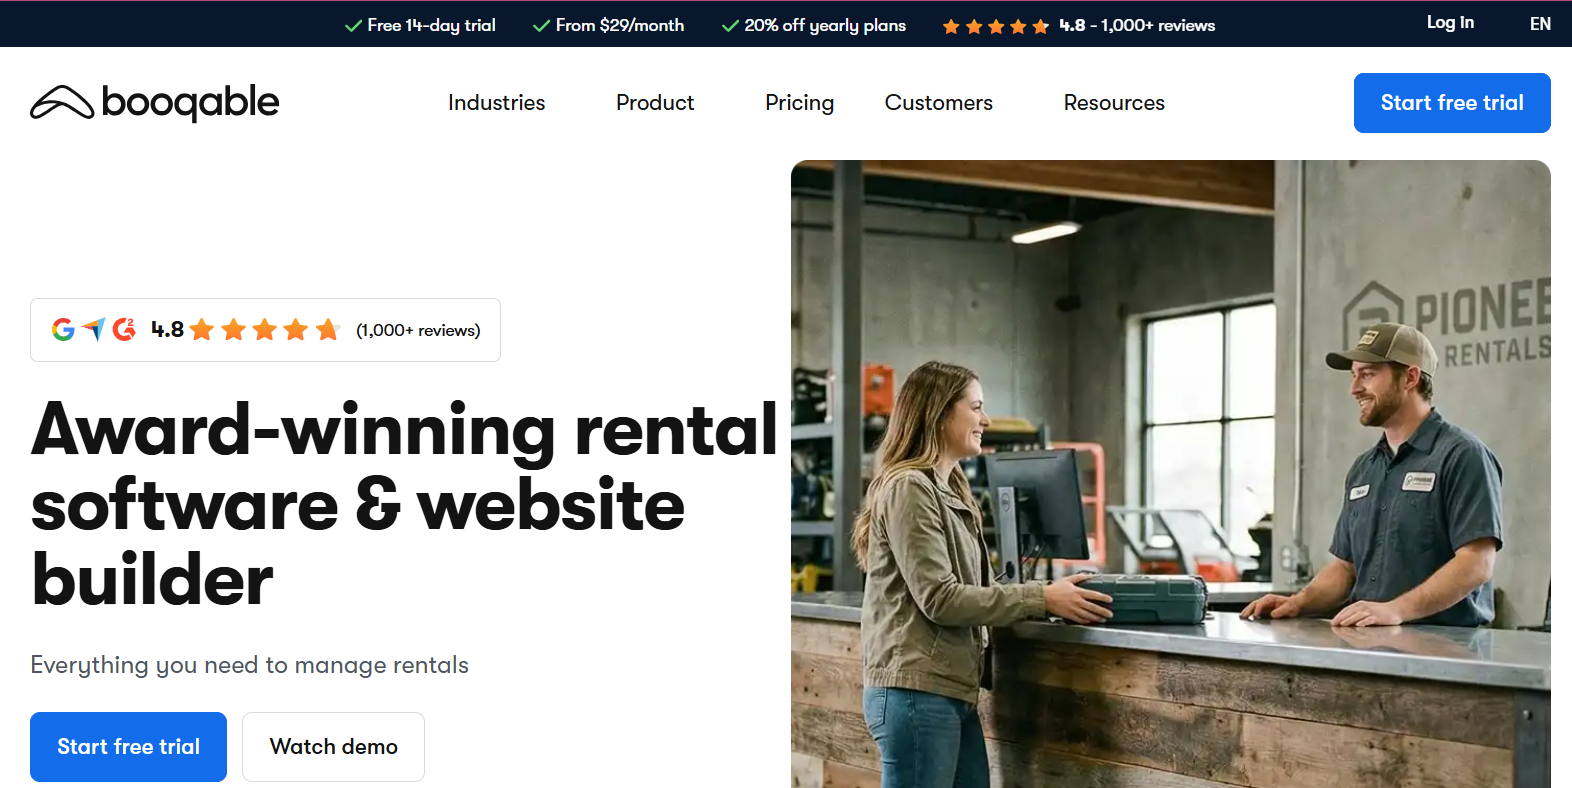Viewport: 1572px width, 788px height.
Task: Click the Free 14-day trial text
Action: pyautogui.click(x=431, y=26)
